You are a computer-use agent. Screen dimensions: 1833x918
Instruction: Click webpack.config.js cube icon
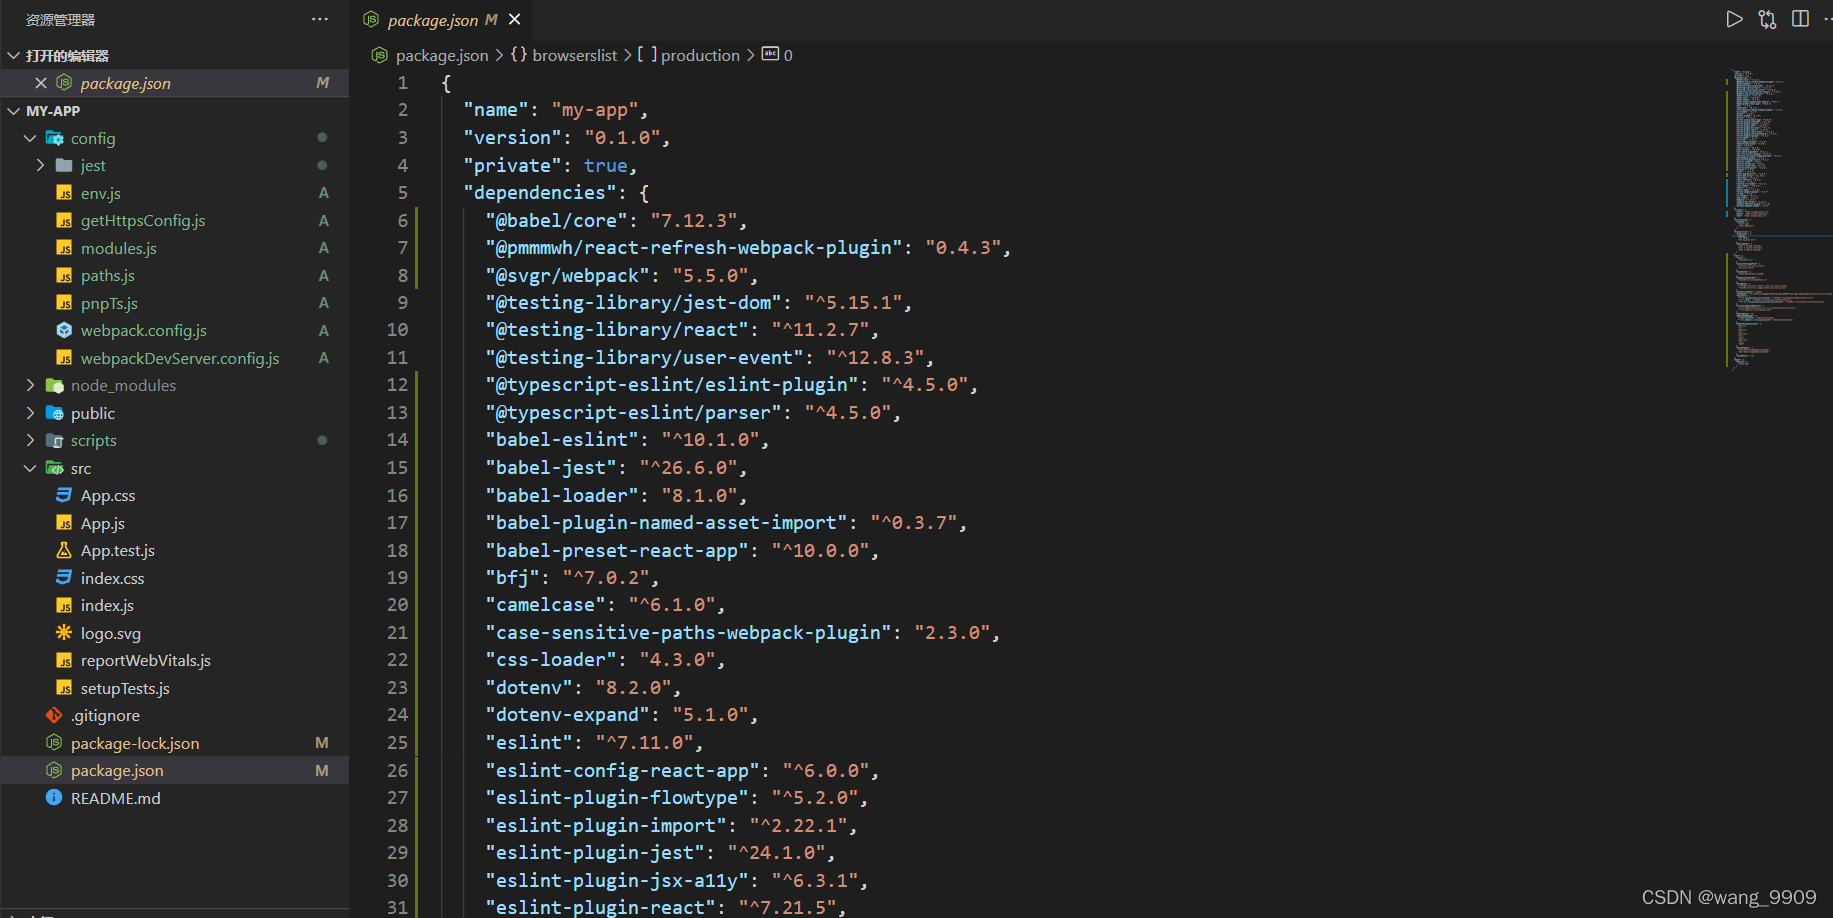pos(64,330)
